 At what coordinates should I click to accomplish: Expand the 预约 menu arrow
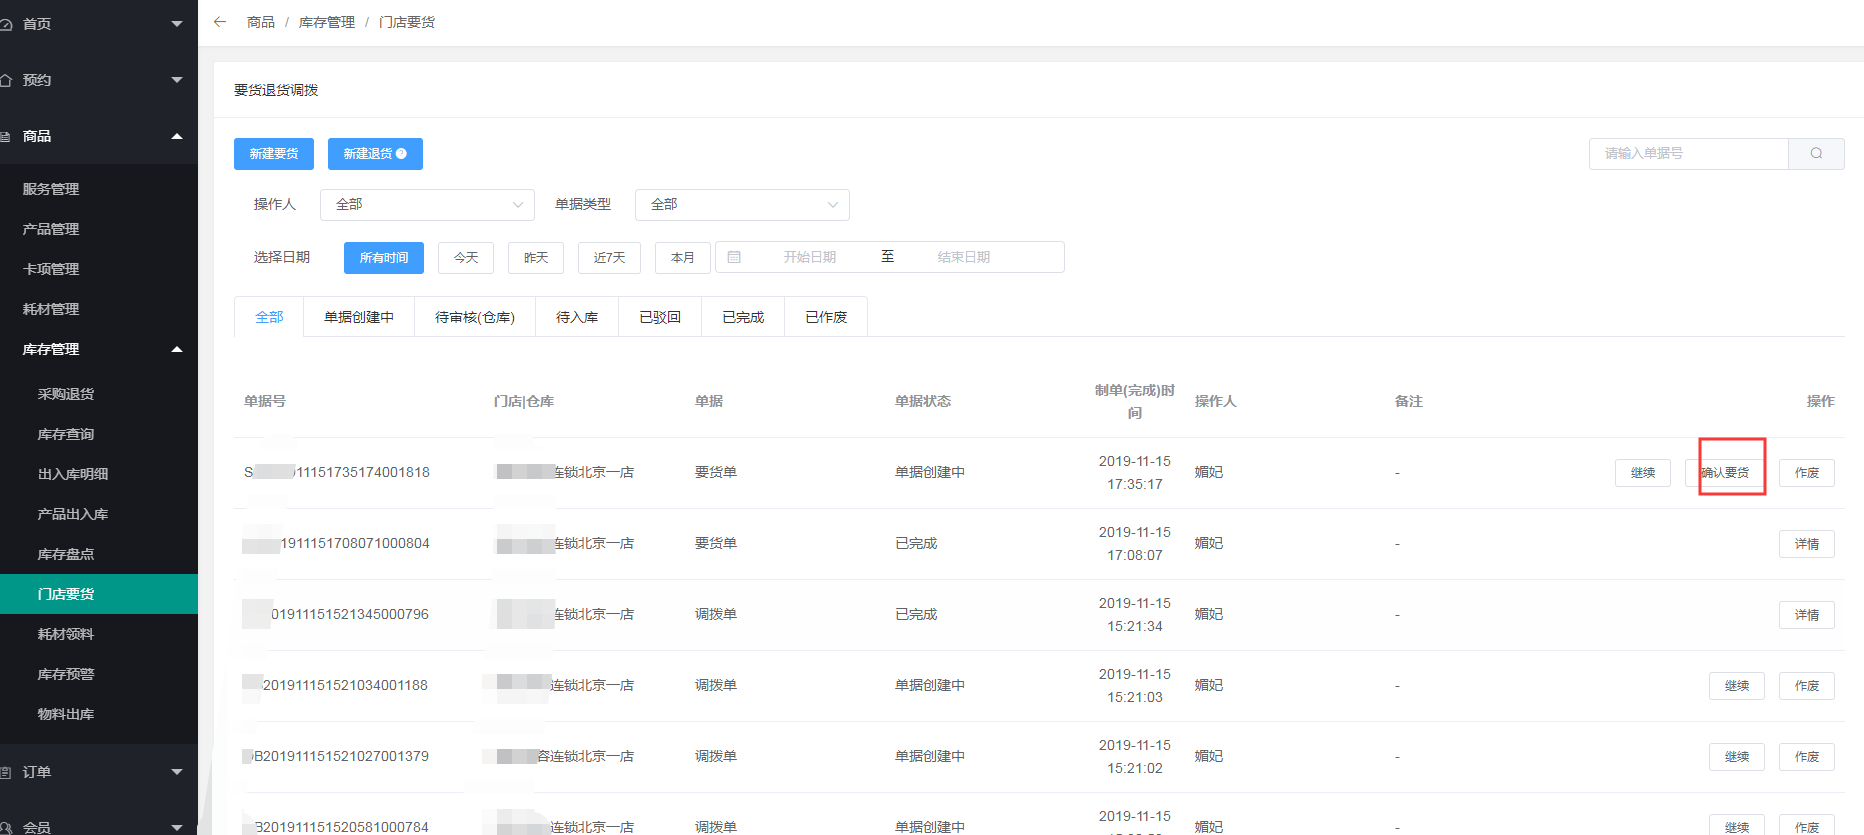pos(177,80)
